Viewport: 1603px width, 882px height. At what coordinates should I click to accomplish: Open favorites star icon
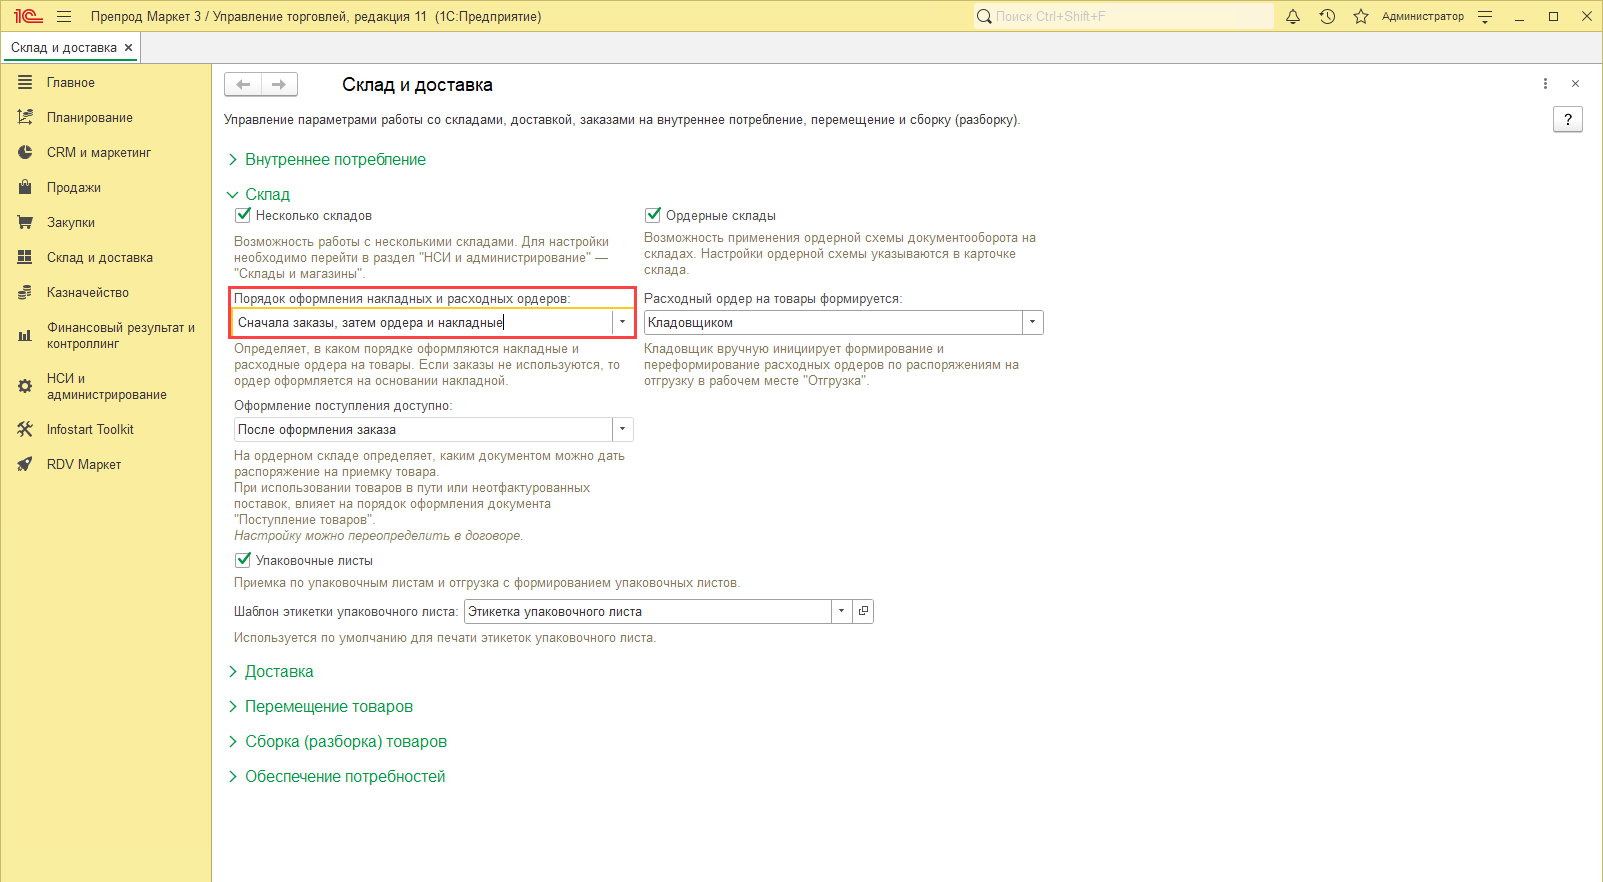coord(1361,16)
